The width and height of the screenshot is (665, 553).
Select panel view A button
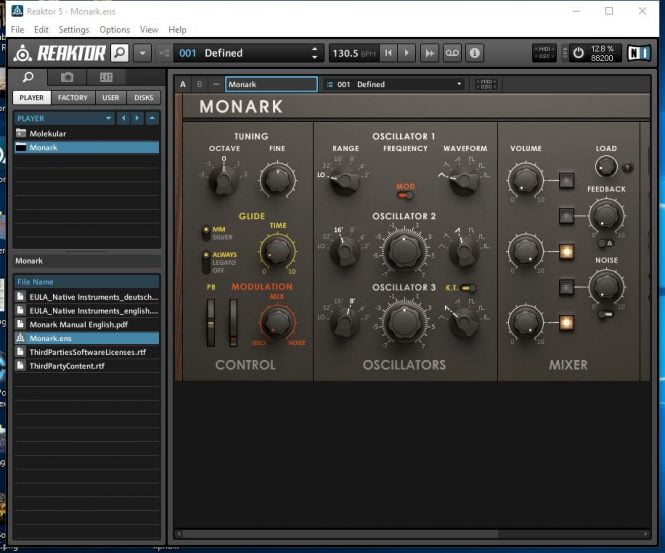(183, 84)
